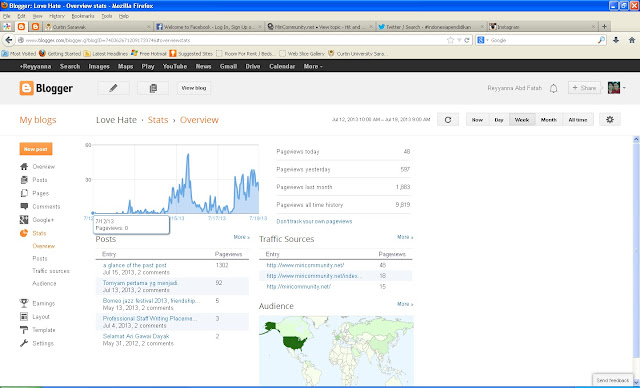This screenshot has height=388, width=640.
Task: Click the Firefox back arrow button
Action: click(x=9, y=40)
